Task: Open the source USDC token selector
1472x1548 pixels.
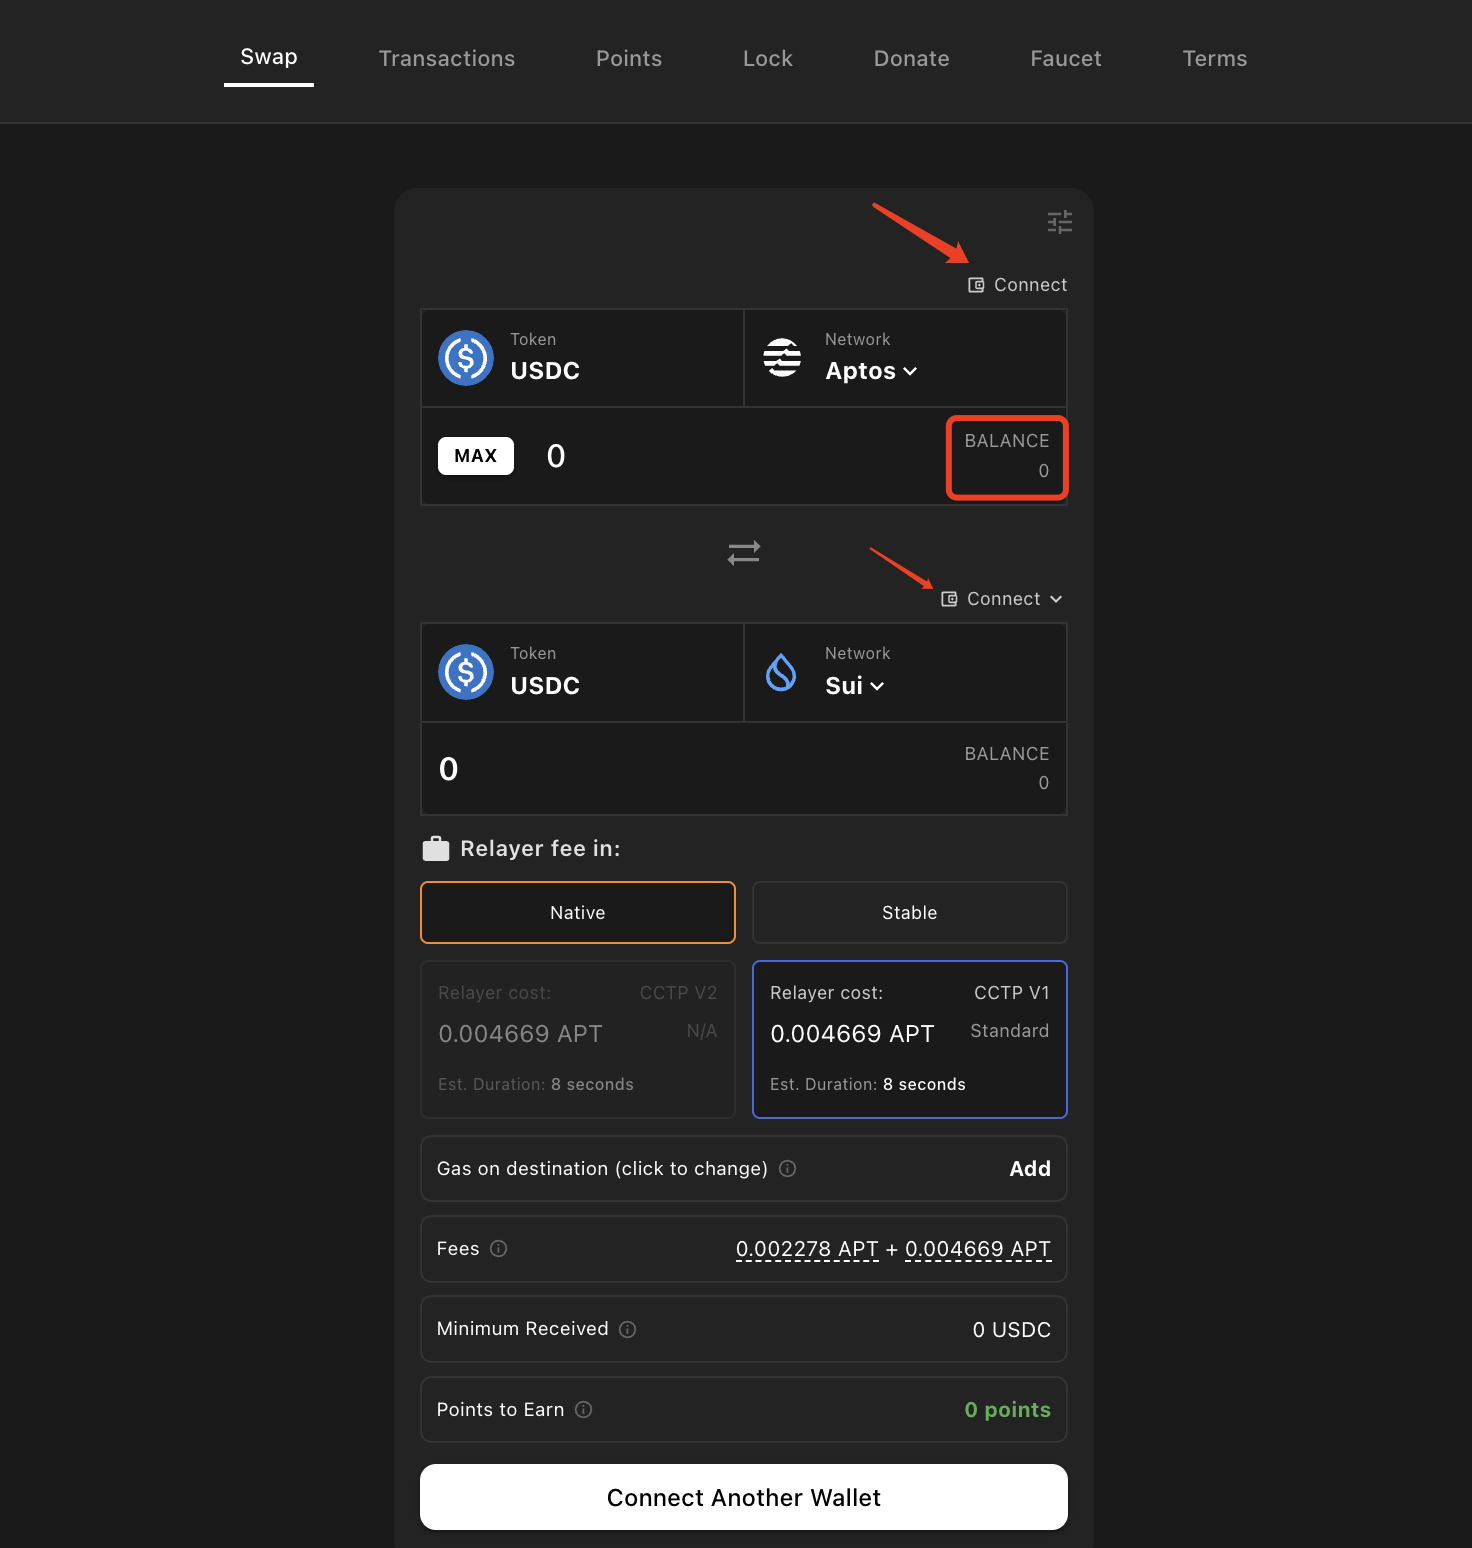Action: click(x=583, y=358)
